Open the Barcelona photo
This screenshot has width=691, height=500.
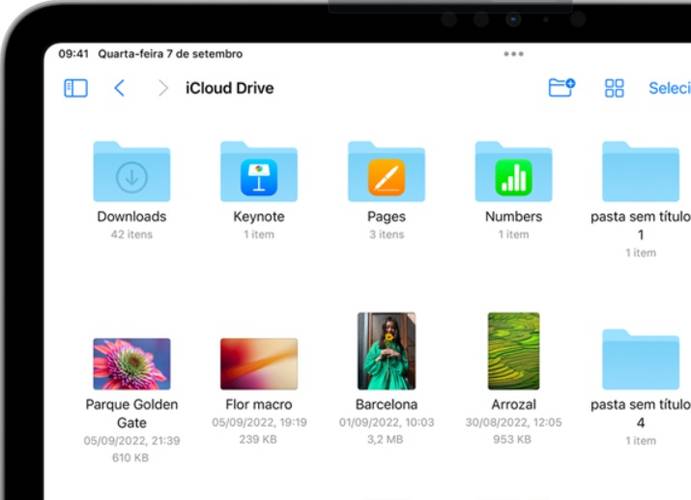[386, 351]
